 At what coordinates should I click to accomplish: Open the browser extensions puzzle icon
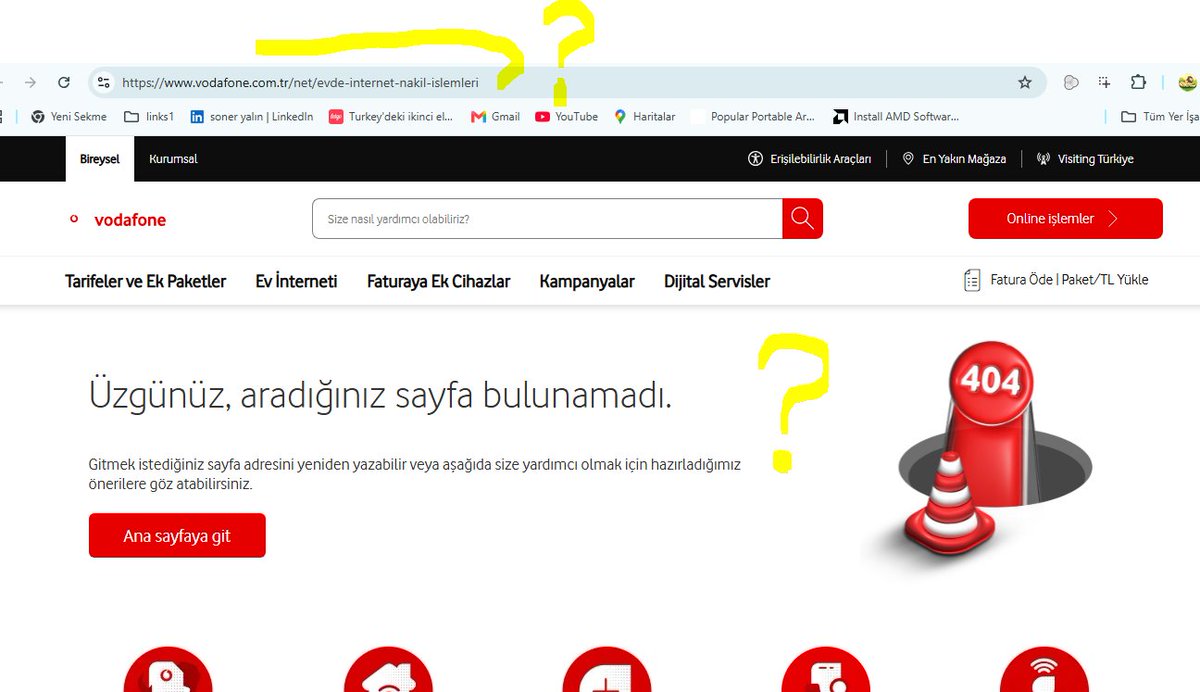pos(1138,83)
